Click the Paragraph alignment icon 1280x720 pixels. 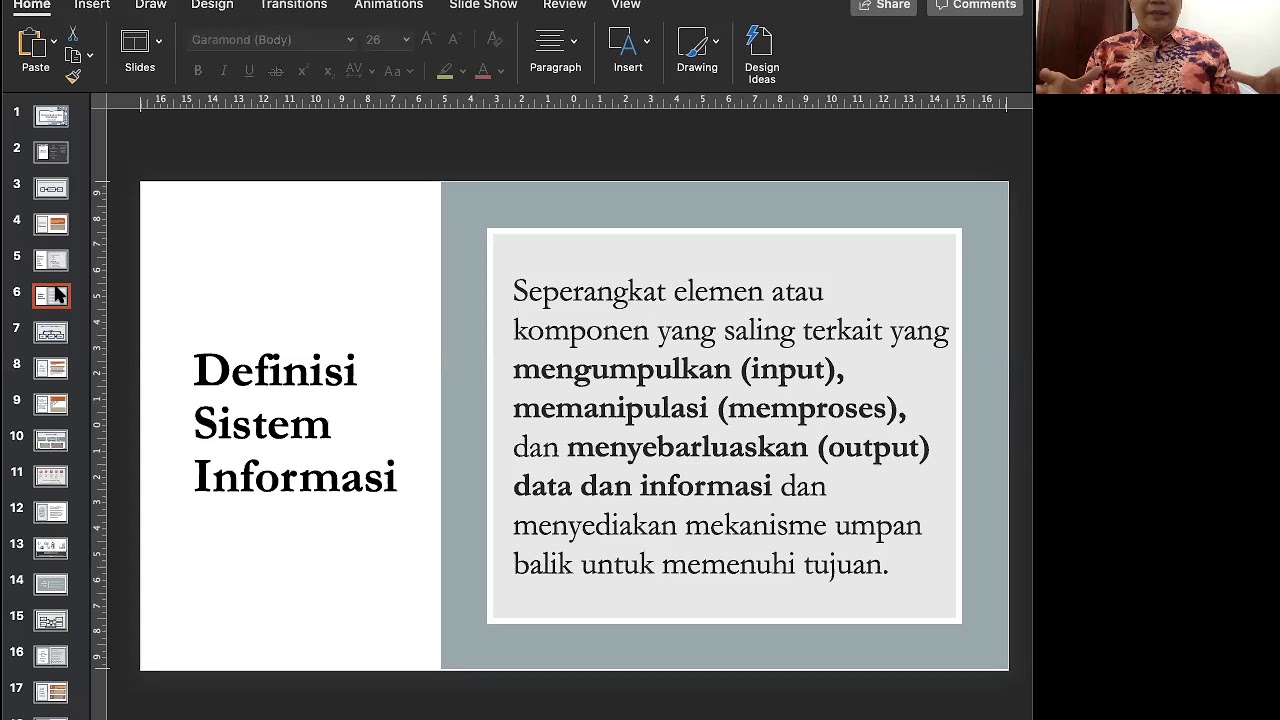tap(549, 41)
